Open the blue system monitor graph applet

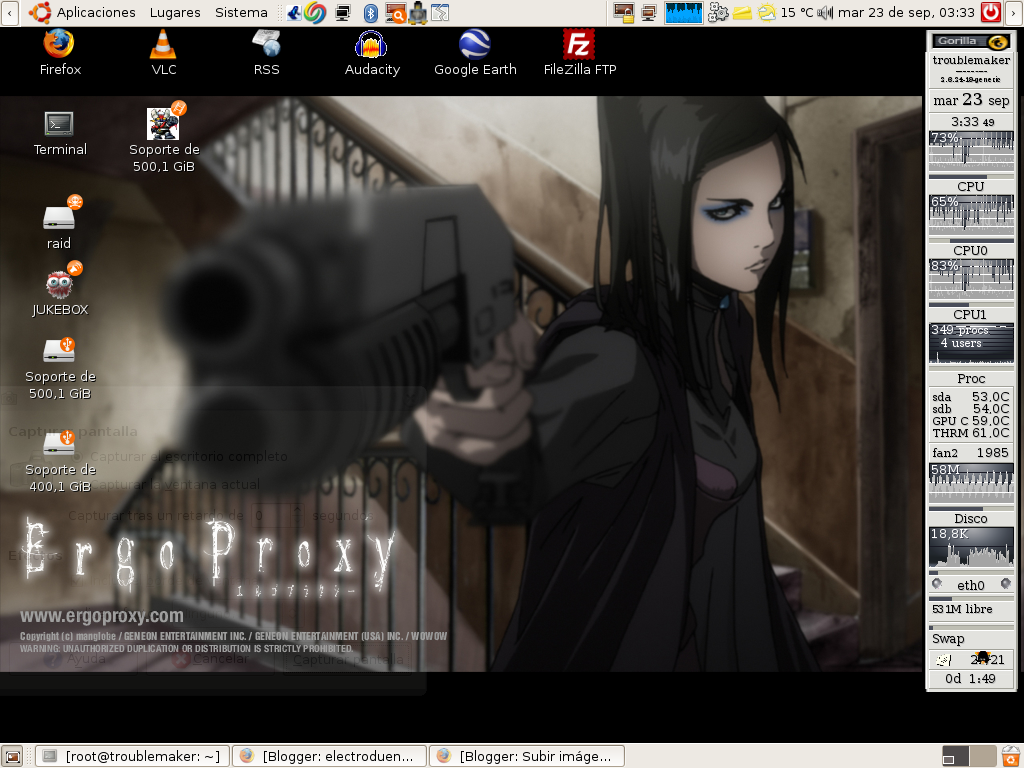(x=683, y=12)
